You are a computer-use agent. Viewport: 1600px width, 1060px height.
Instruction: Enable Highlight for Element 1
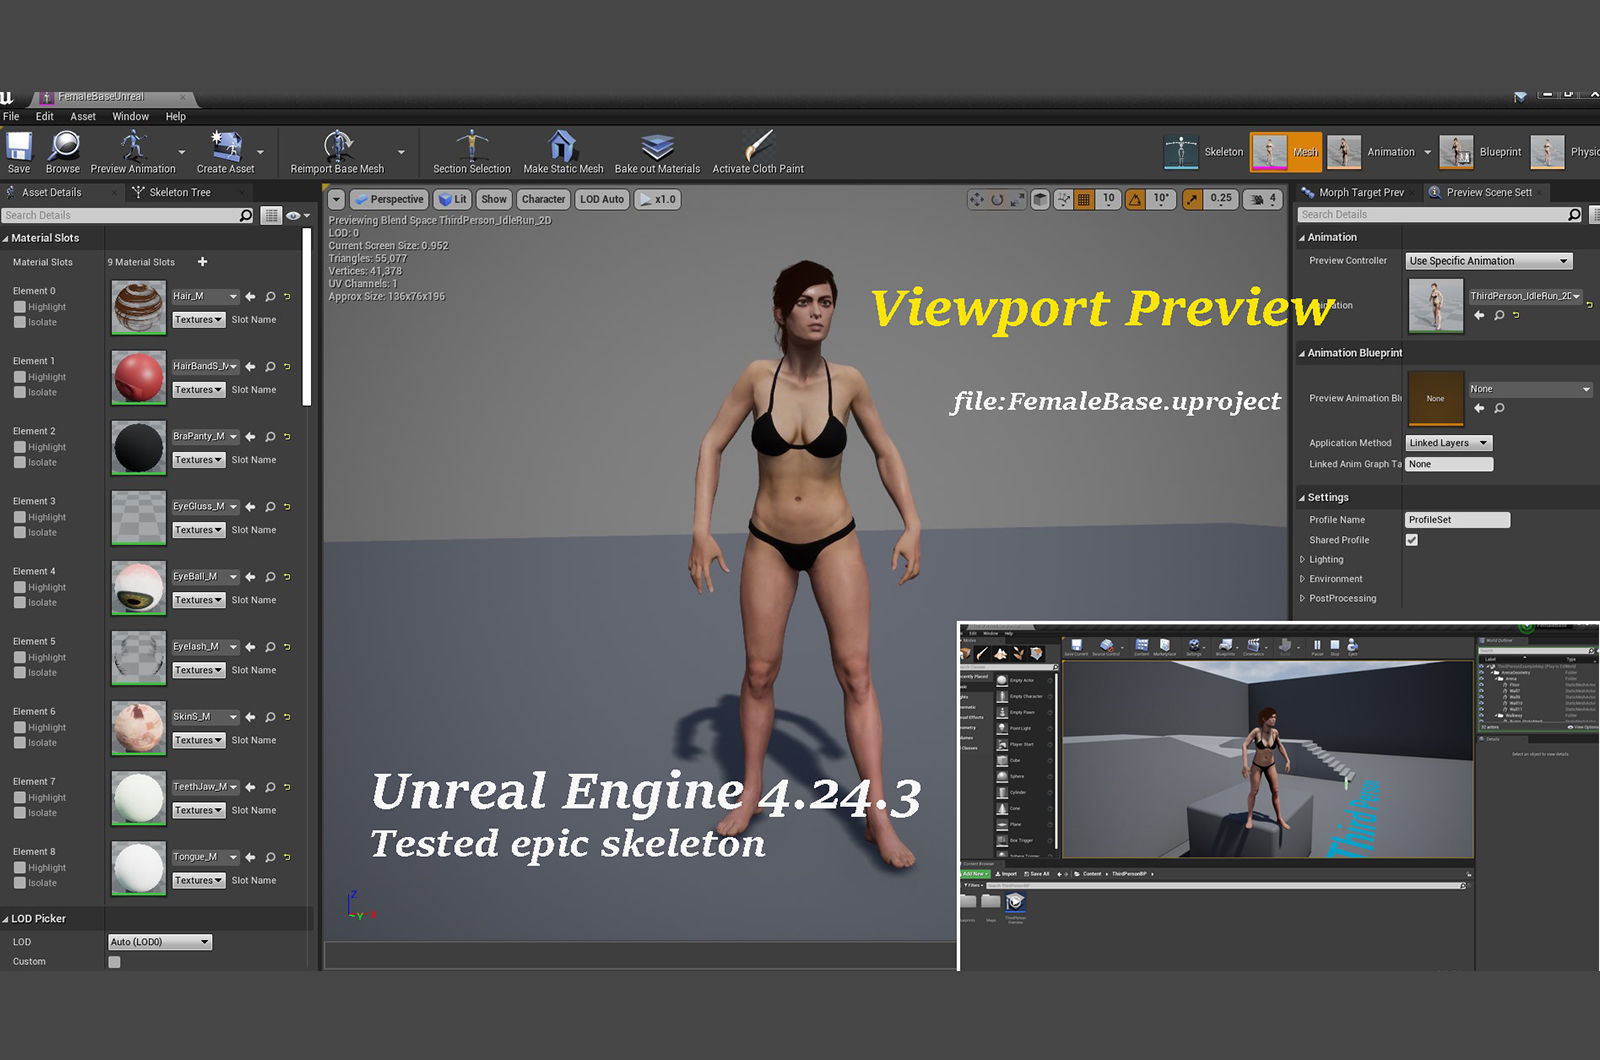click(x=19, y=377)
